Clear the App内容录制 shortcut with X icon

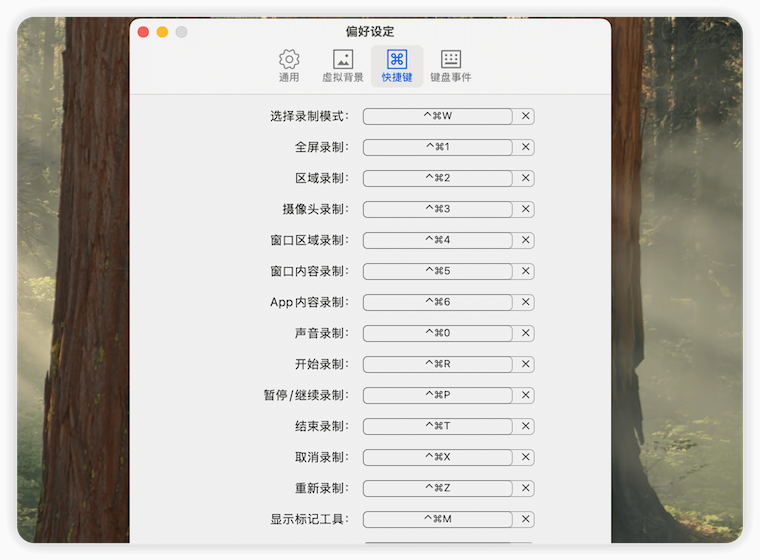click(526, 302)
